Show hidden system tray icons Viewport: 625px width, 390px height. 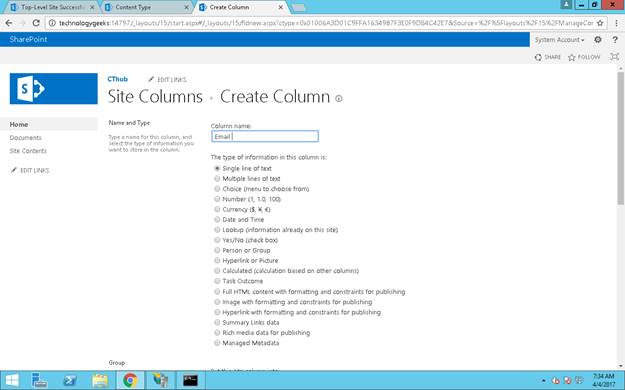pyautogui.click(x=544, y=381)
